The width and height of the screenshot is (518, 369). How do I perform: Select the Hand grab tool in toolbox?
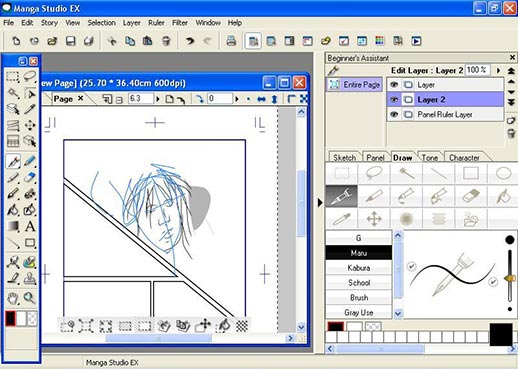[x=13, y=298]
